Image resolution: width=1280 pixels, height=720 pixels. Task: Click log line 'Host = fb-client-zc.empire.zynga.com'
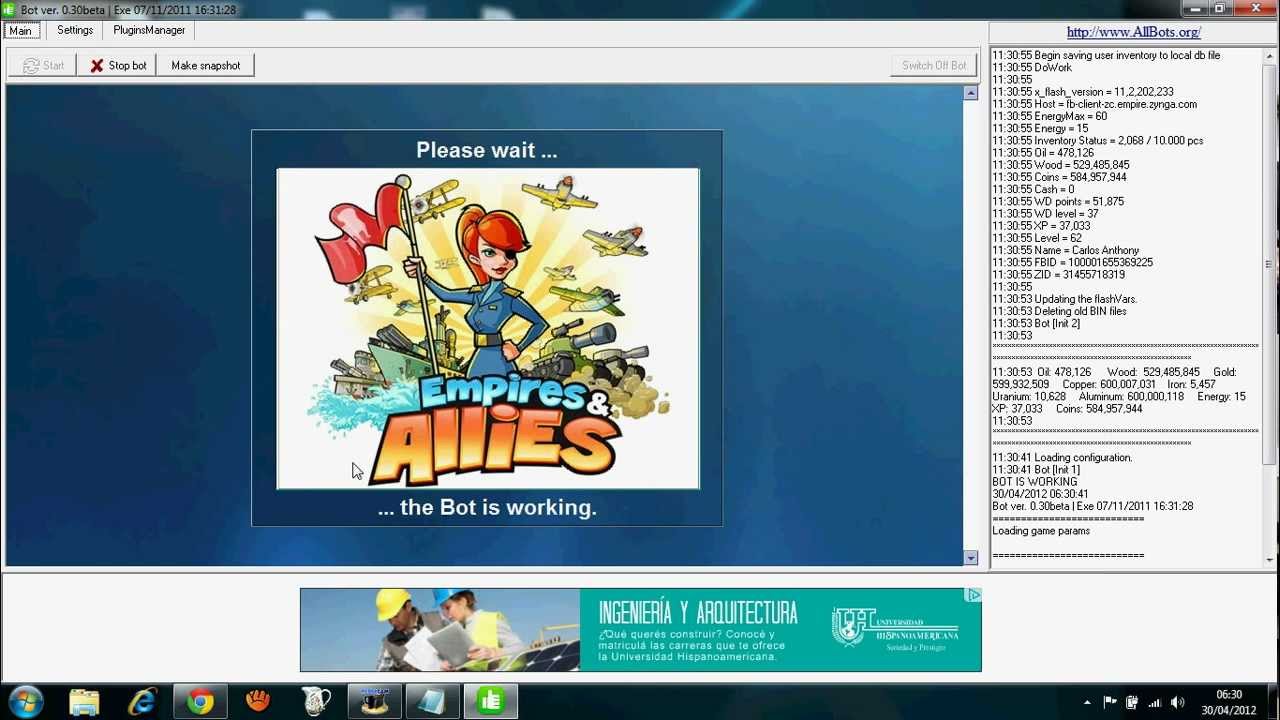coord(1095,104)
